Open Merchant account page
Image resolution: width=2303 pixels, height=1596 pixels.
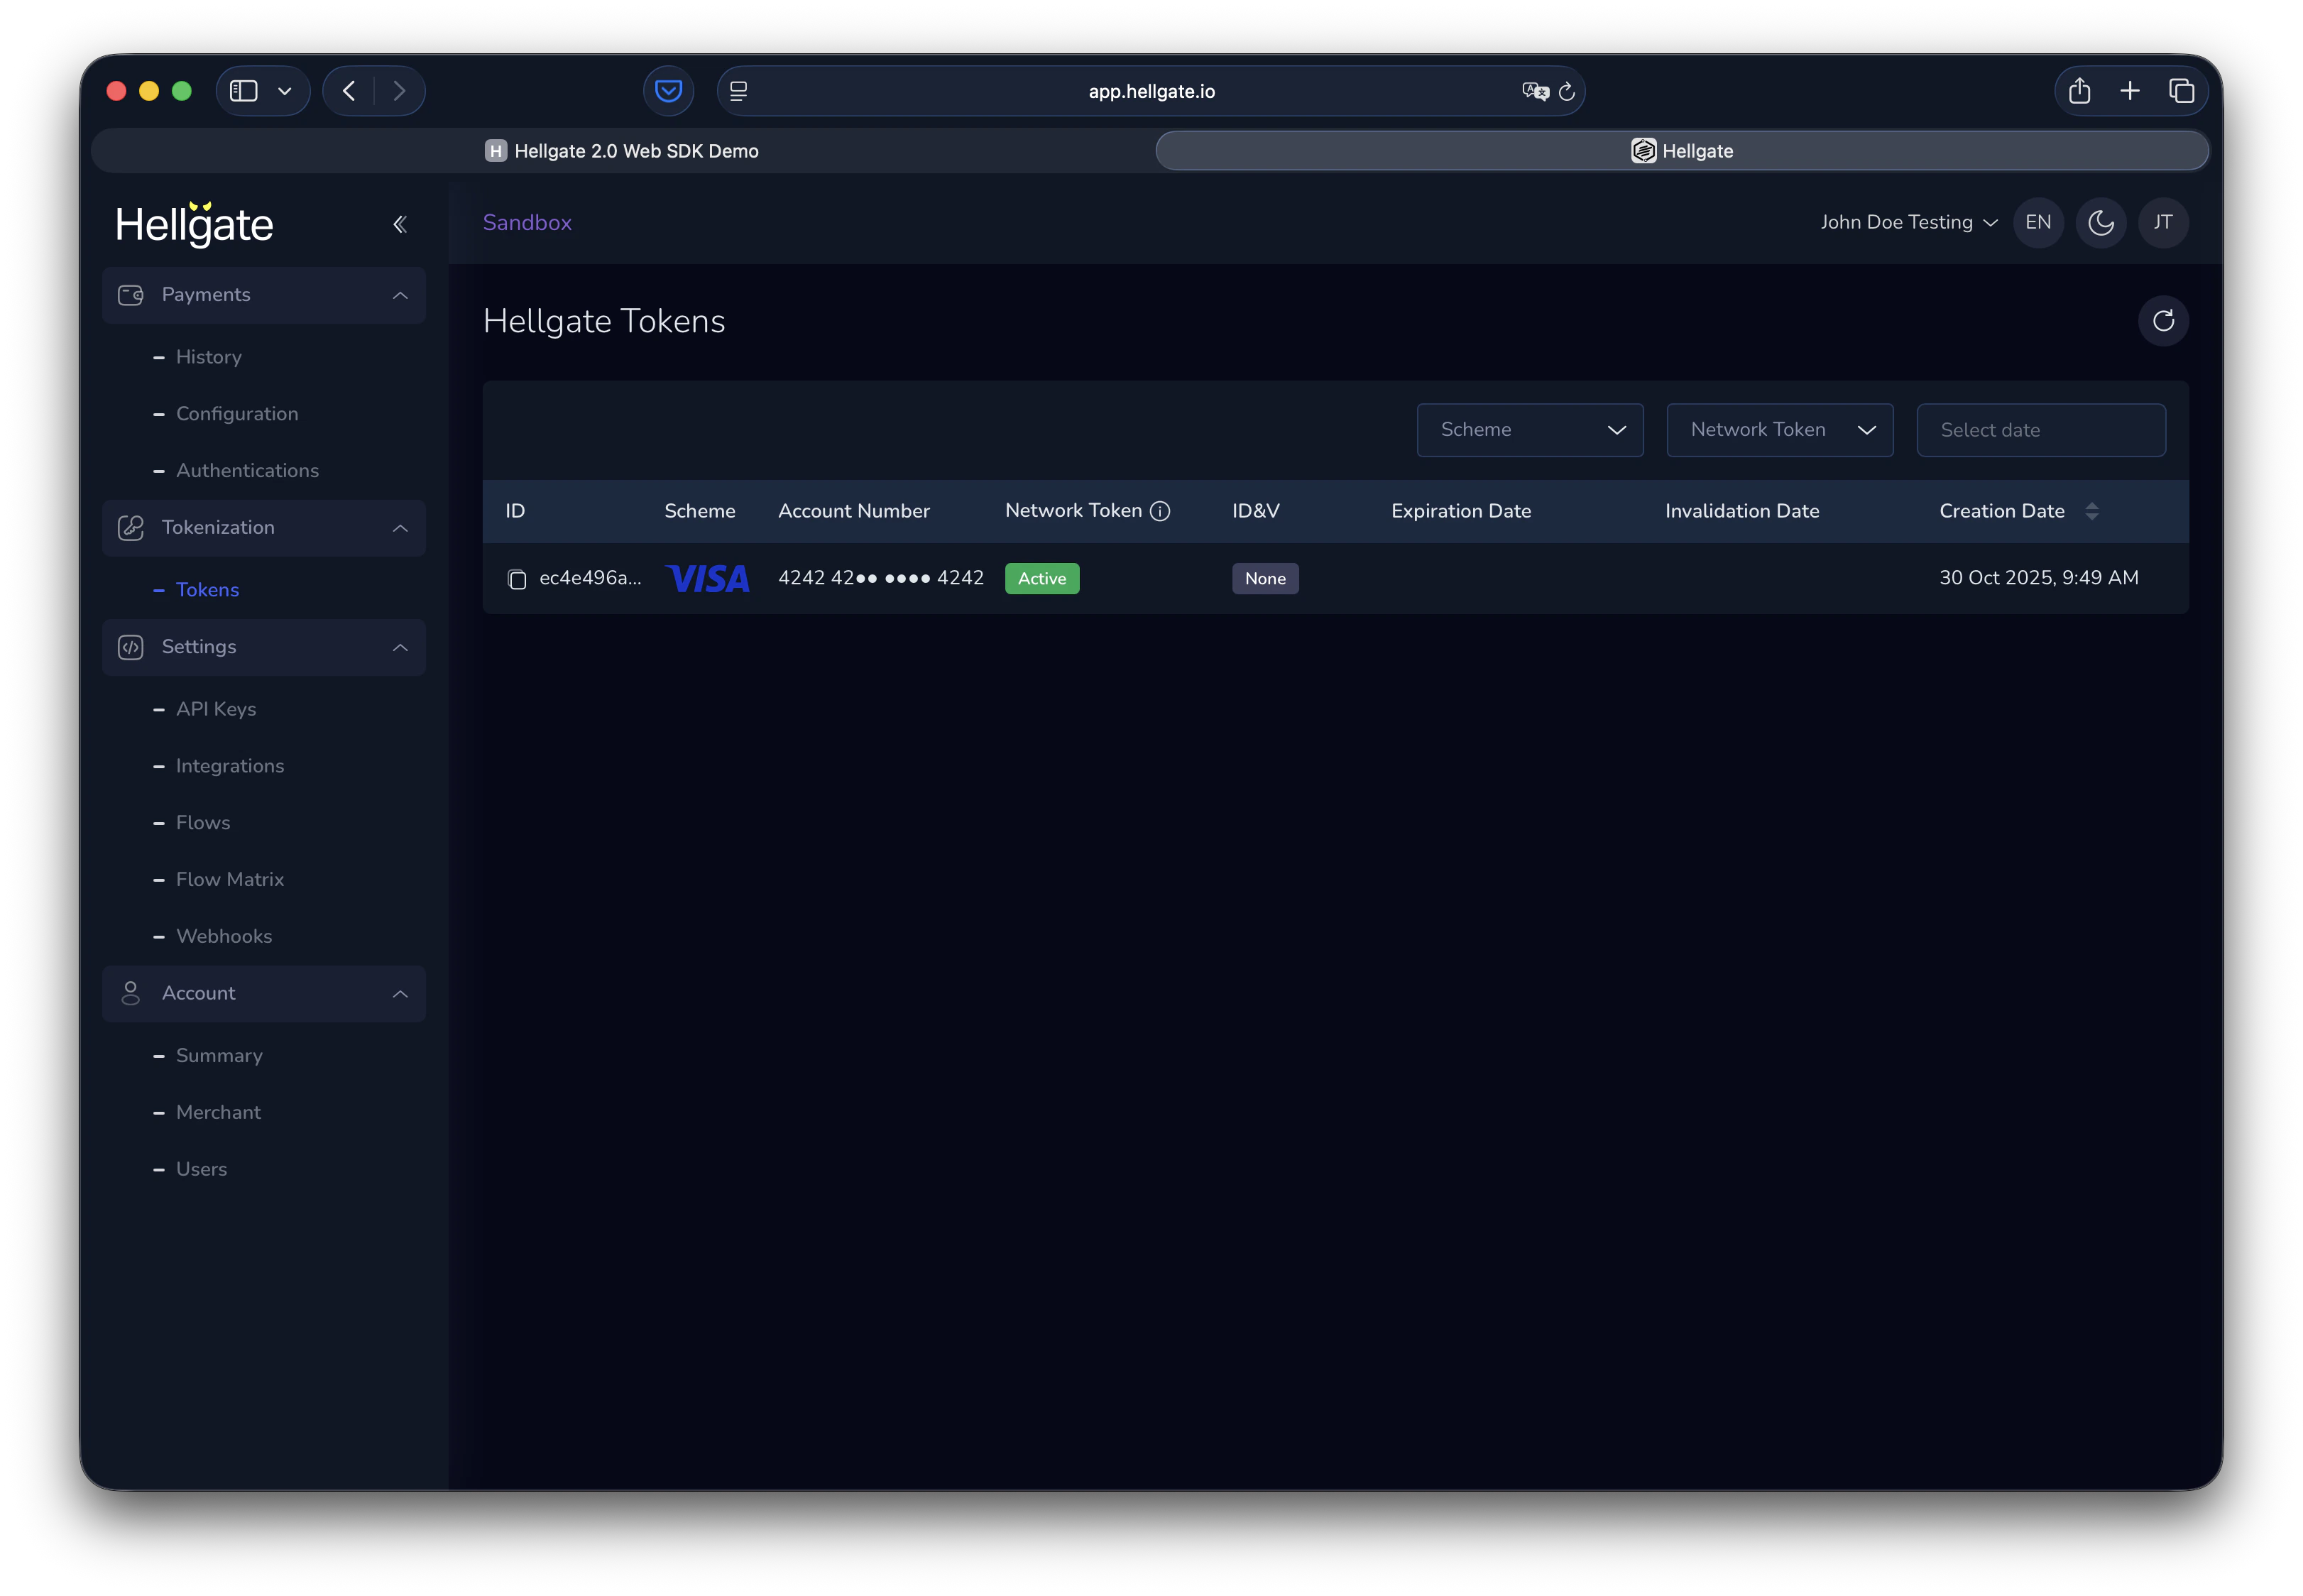(x=218, y=1112)
